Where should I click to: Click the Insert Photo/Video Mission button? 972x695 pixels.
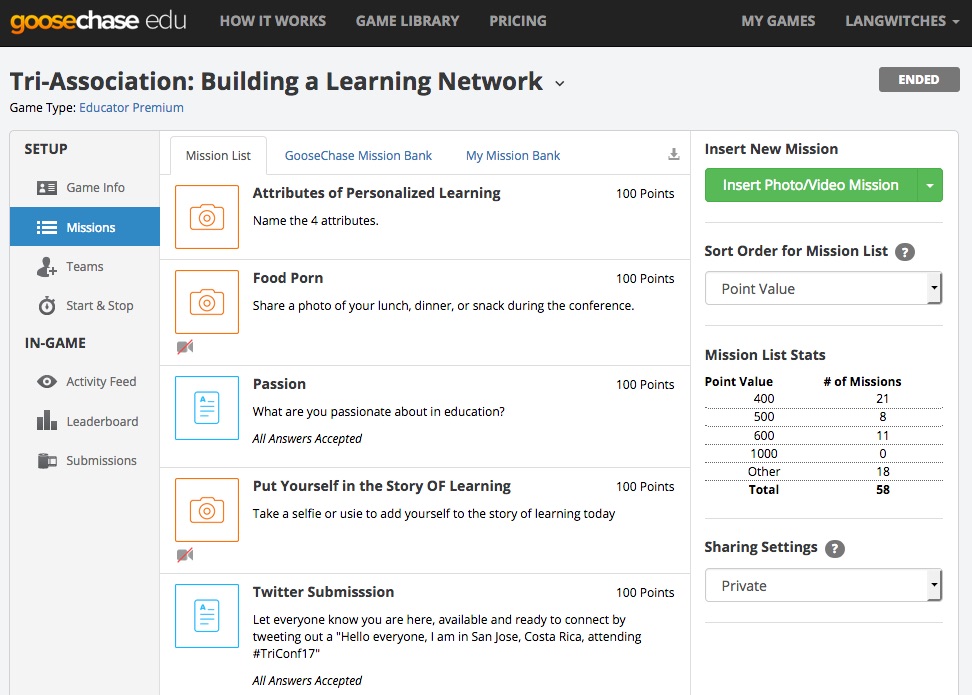tap(811, 185)
